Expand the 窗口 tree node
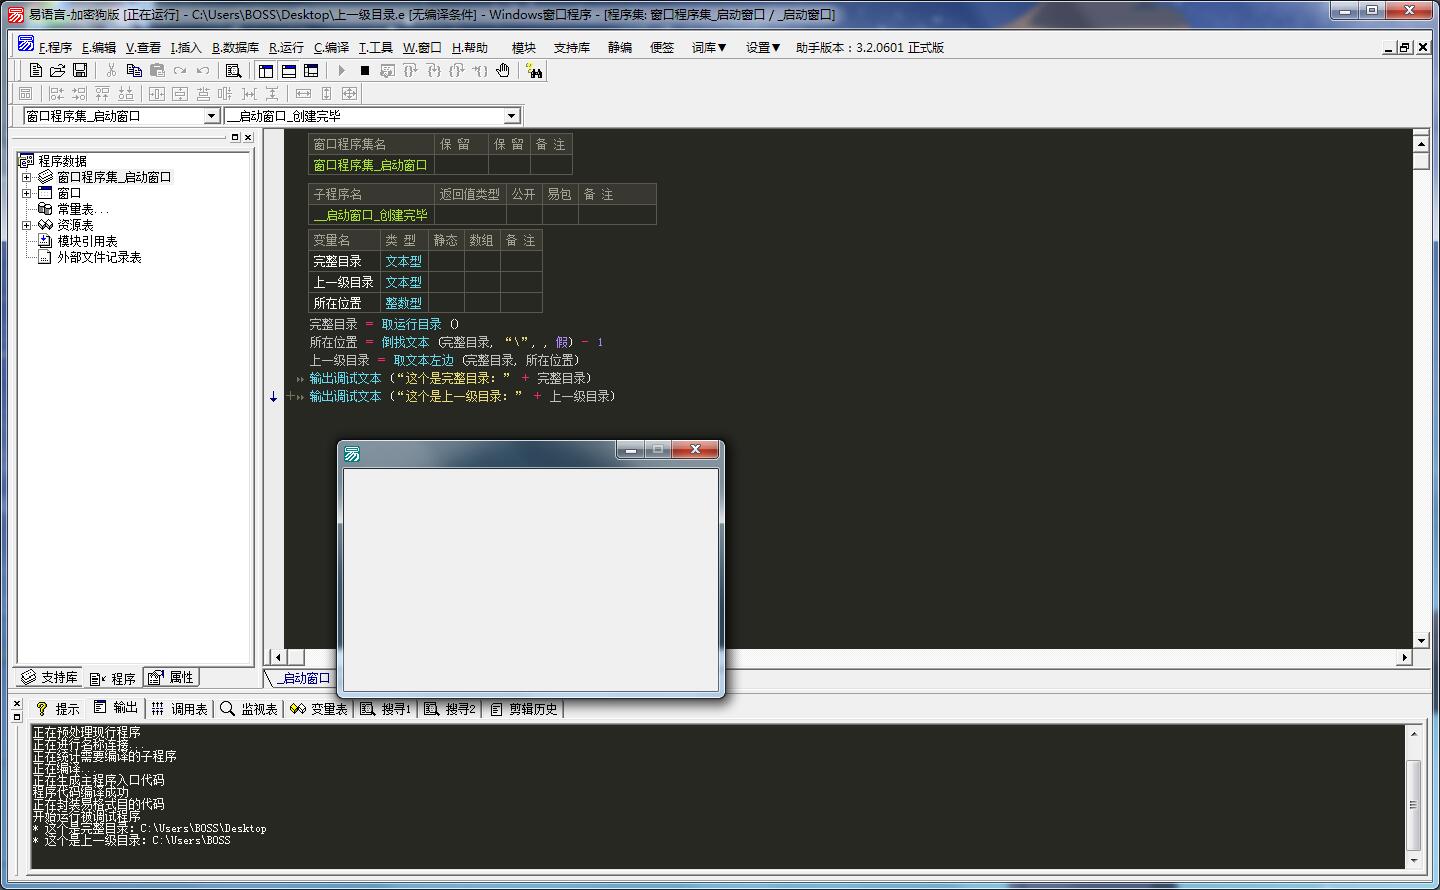Screen dimensions: 1440x890 [26, 193]
